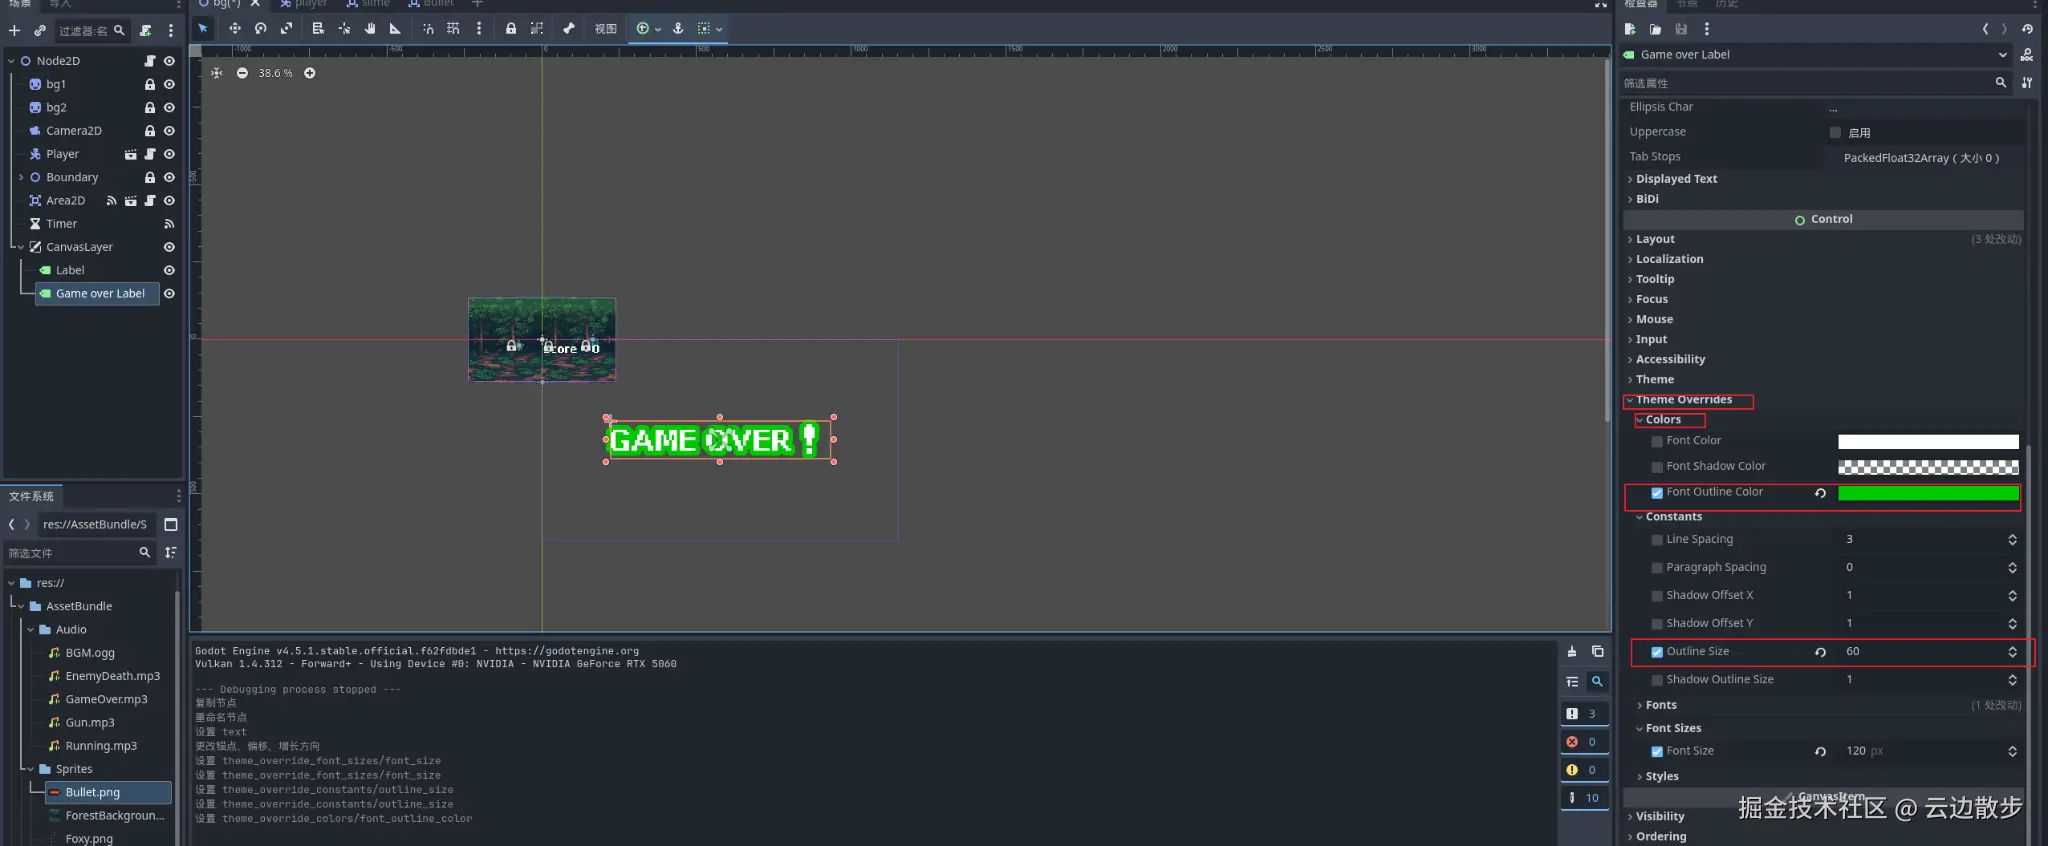
Task: Open the skeleton options bone icon
Action: click(x=569, y=29)
